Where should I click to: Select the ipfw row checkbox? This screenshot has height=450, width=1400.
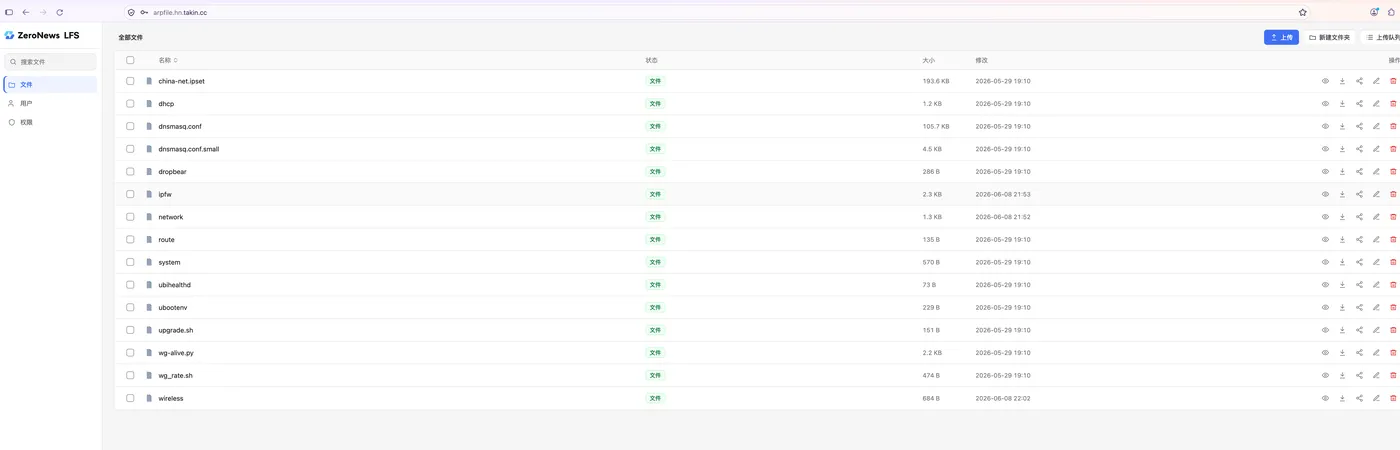click(130, 194)
